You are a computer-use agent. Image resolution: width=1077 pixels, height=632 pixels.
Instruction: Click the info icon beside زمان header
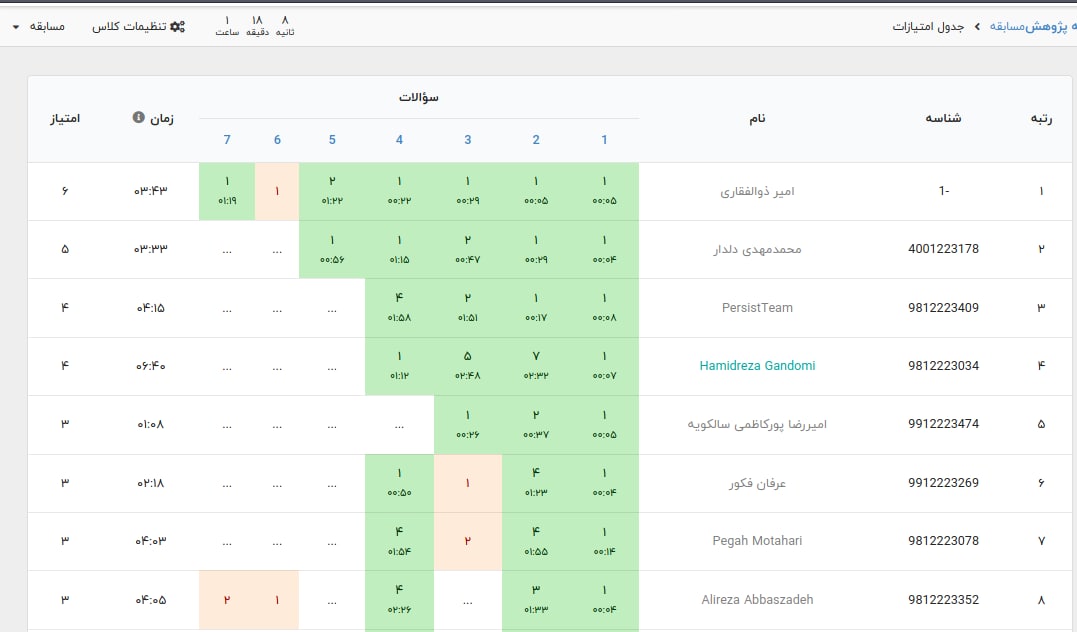(139, 117)
